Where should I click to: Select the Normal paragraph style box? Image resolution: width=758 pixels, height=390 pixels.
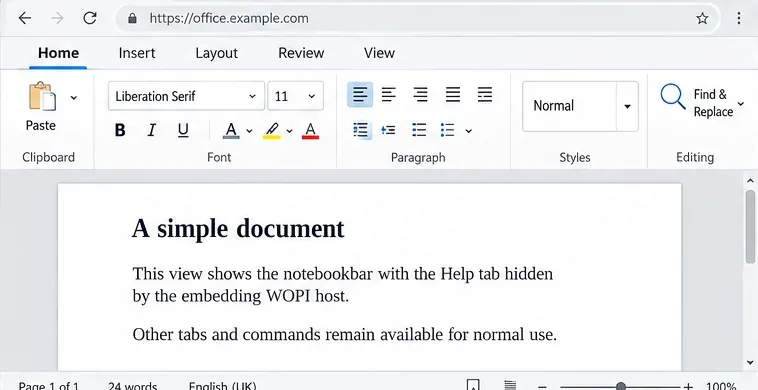[569, 106]
